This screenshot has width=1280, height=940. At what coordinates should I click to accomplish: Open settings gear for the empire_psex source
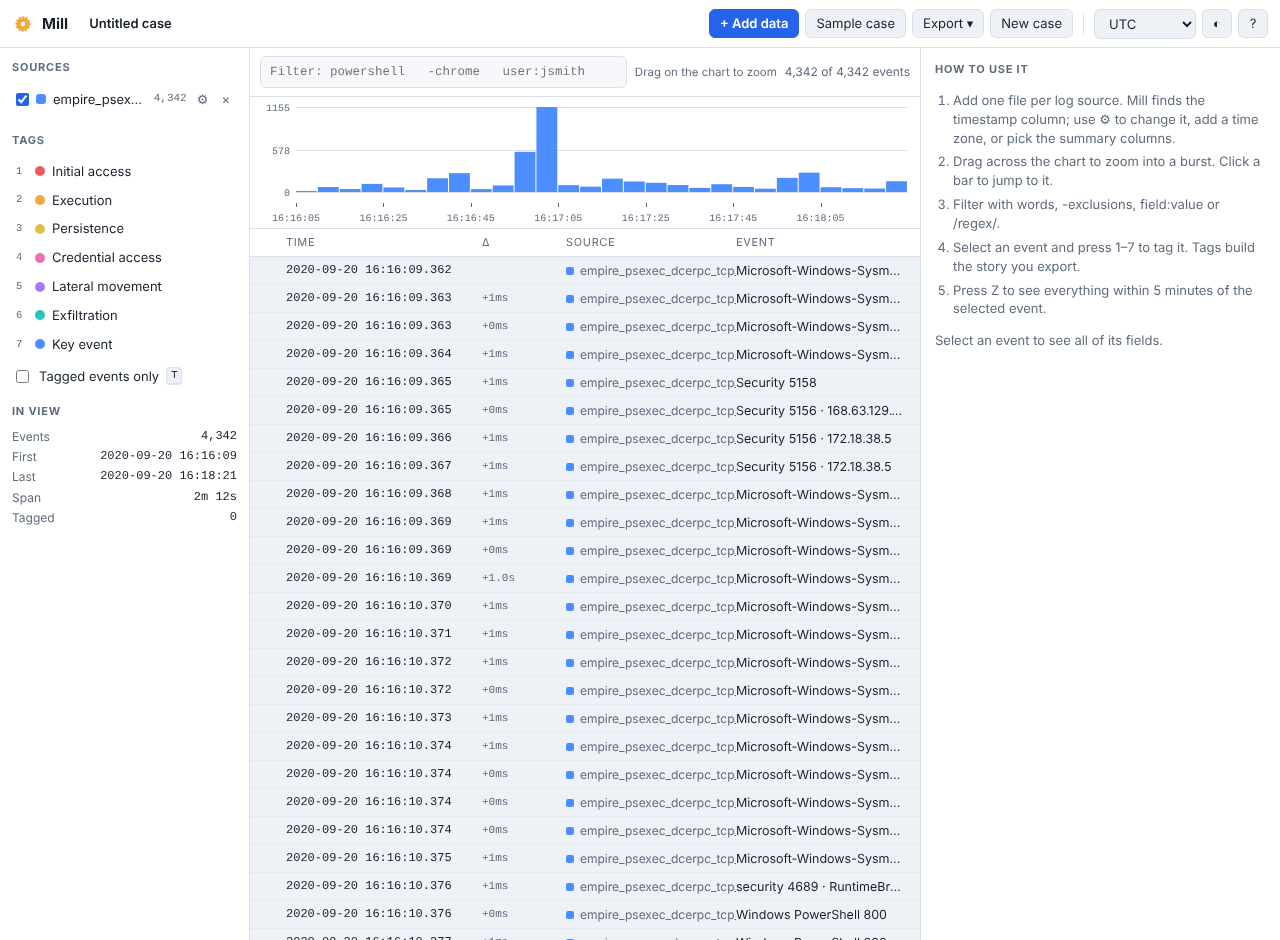coord(202,99)
